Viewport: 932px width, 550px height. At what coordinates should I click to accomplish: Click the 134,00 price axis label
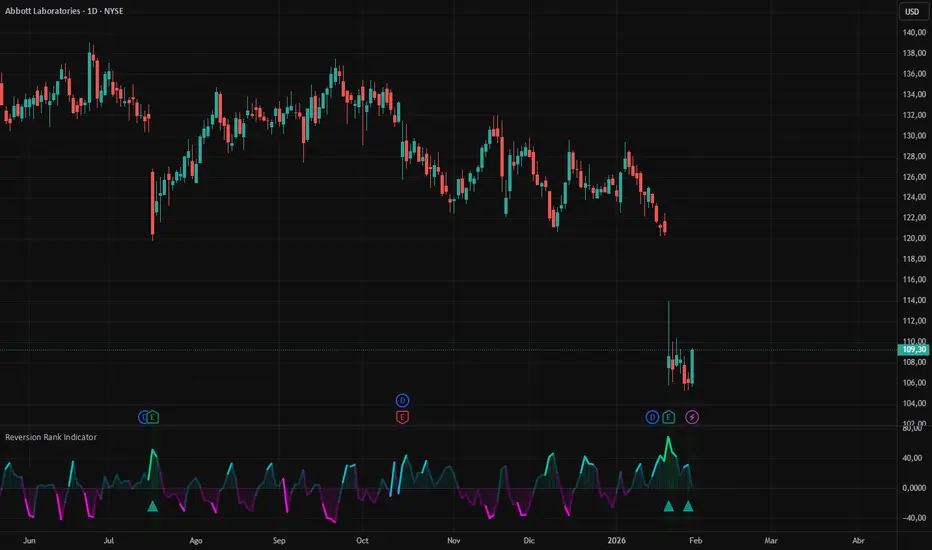(x=914, y=95)
